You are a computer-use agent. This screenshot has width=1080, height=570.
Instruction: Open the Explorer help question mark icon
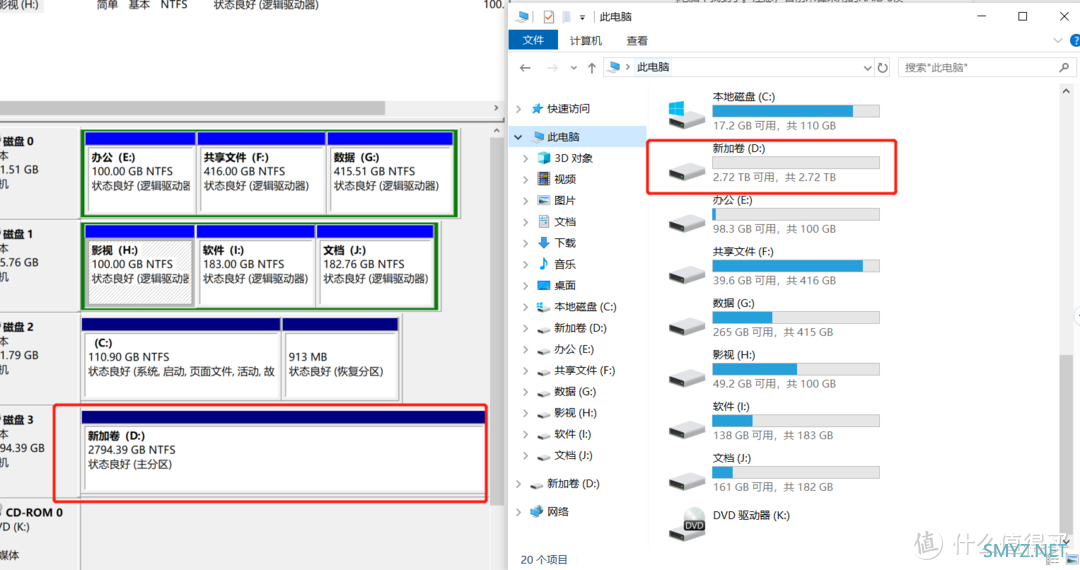click(1075, 41)
